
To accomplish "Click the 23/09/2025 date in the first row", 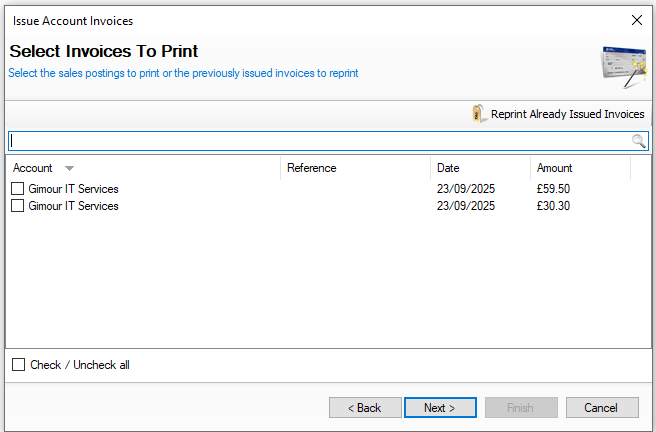I will pos(465,189).
